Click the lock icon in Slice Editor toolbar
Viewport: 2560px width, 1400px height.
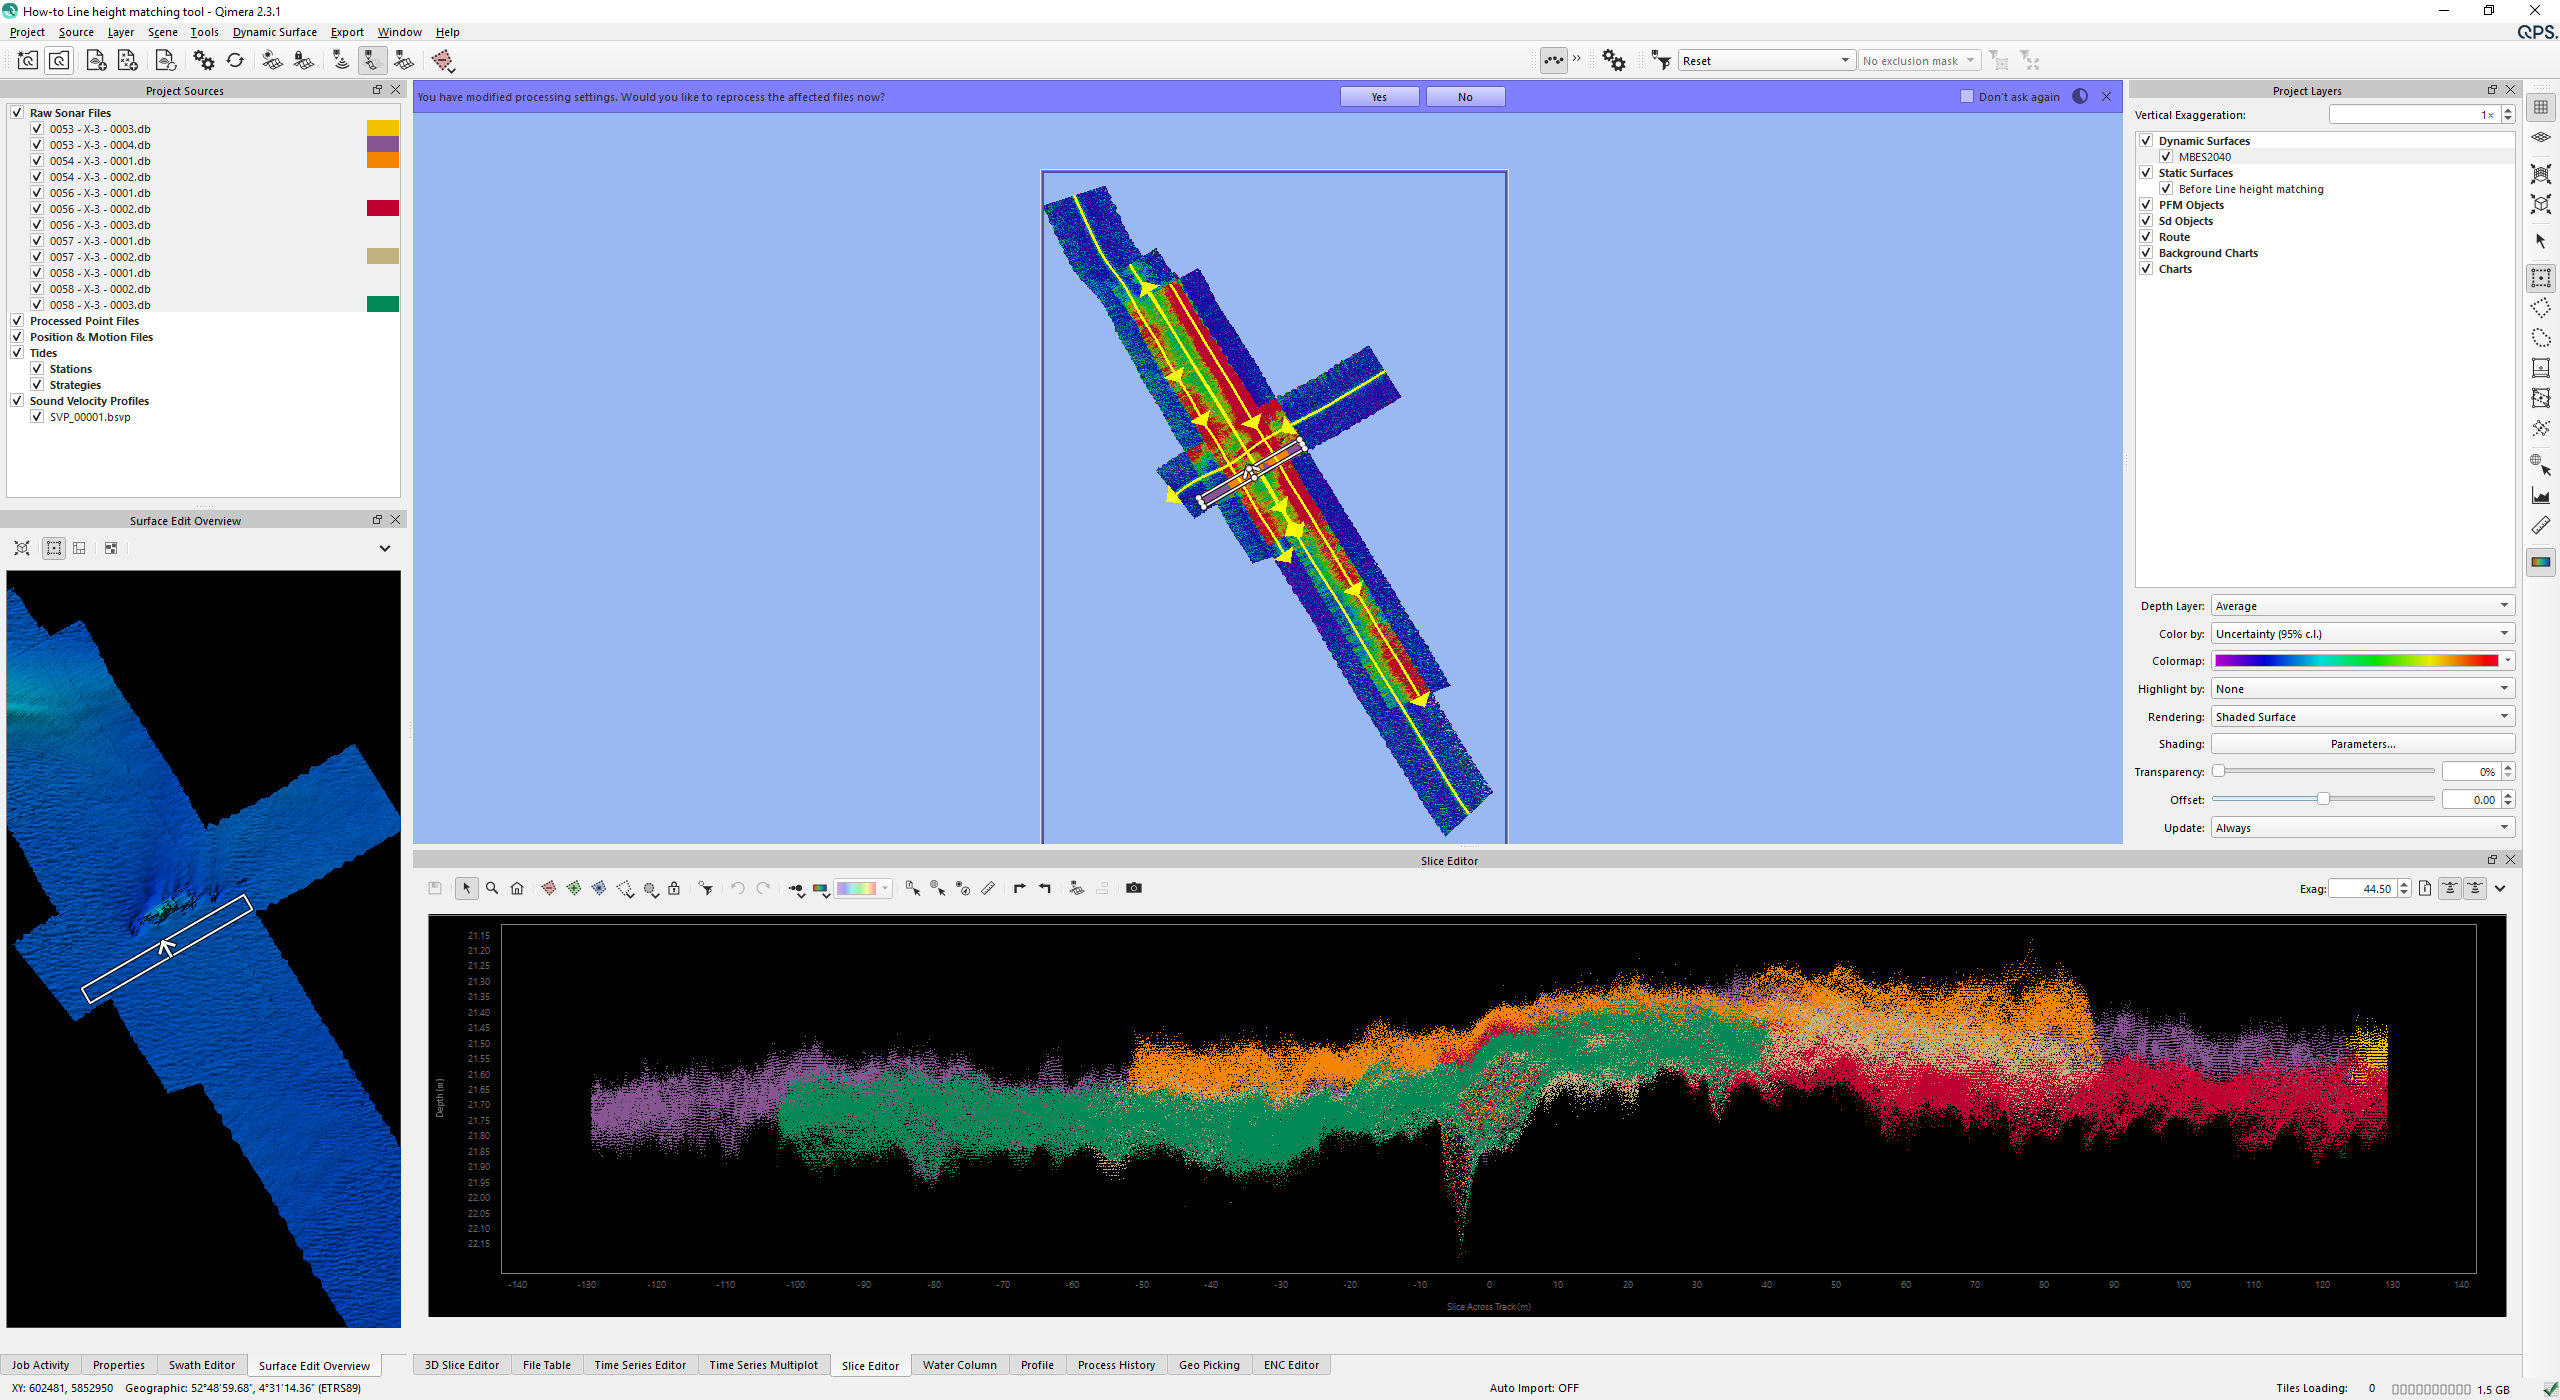(x=674, y=888)
